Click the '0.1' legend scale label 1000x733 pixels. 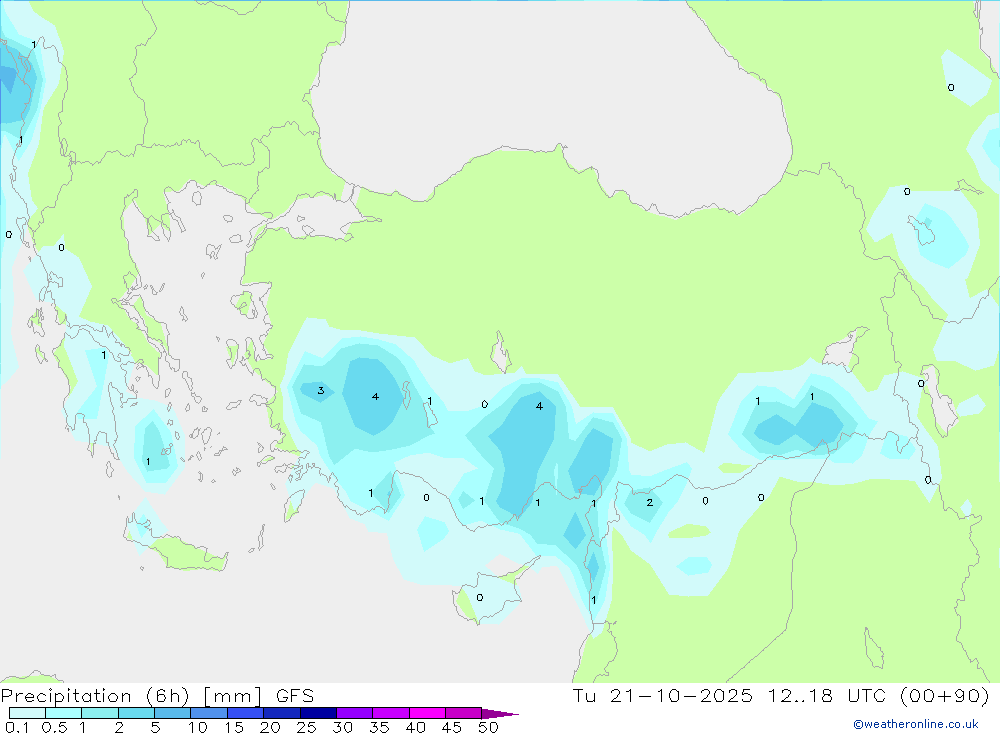click(17, 727)
